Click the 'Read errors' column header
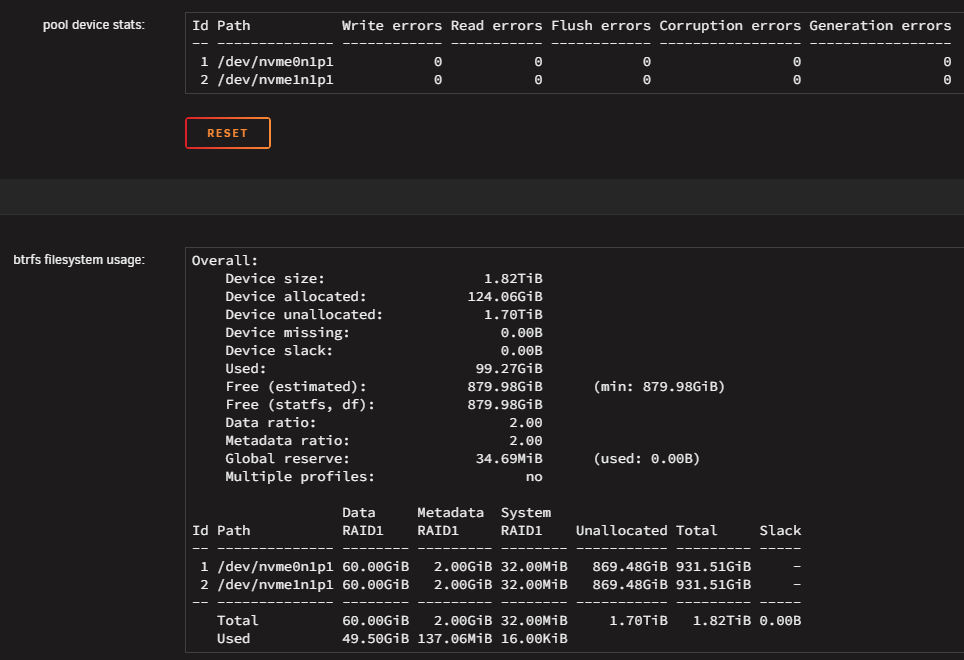 496,26
